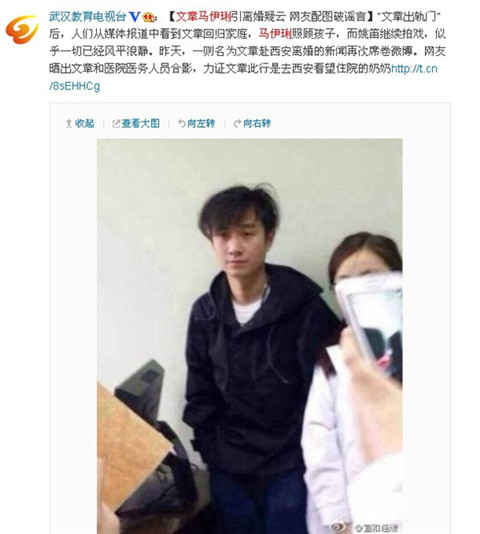Collapse the picture via 收起 text

84,123
